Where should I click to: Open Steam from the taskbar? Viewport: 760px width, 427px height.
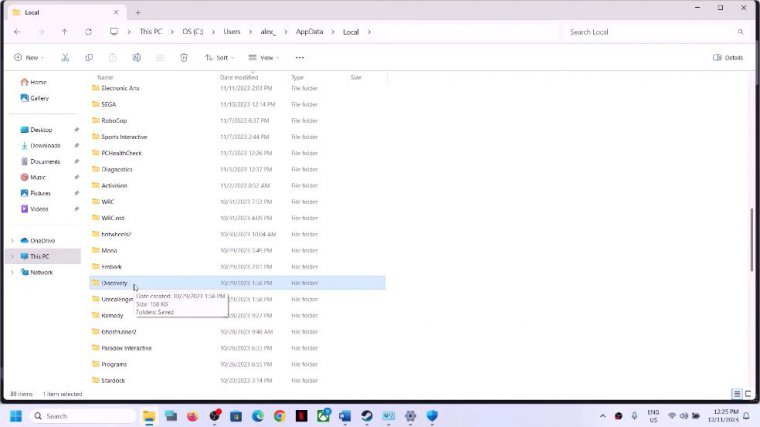pyautogui.click(x=365, y=415)
